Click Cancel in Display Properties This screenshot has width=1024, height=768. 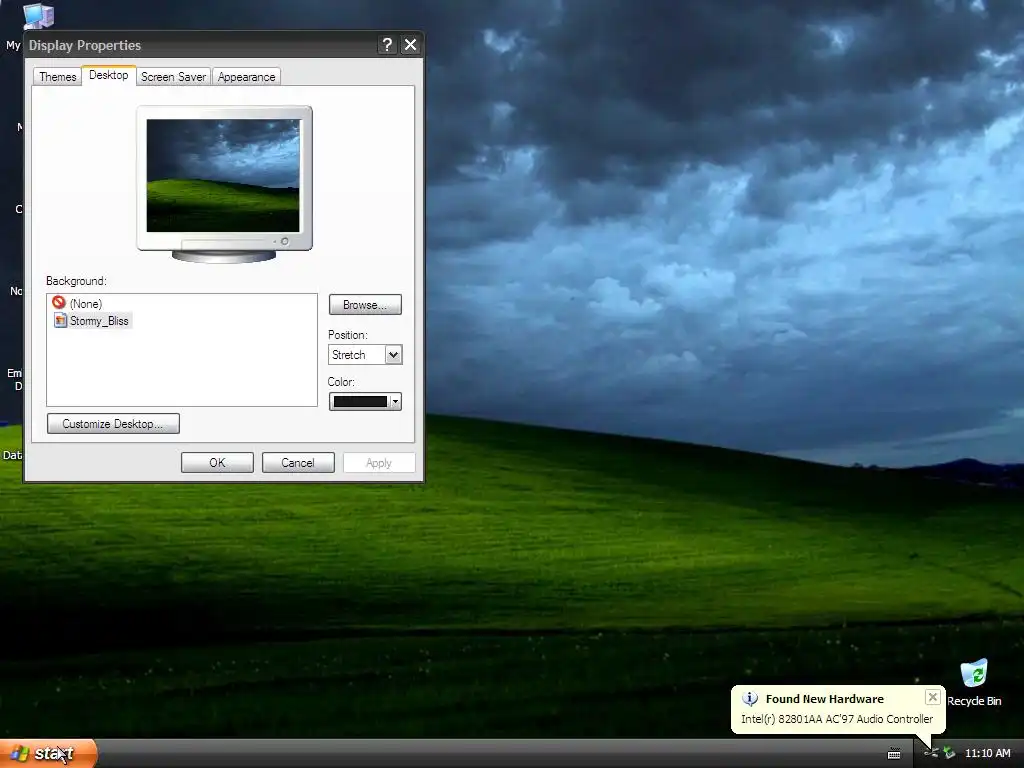[x=298, y=463]
